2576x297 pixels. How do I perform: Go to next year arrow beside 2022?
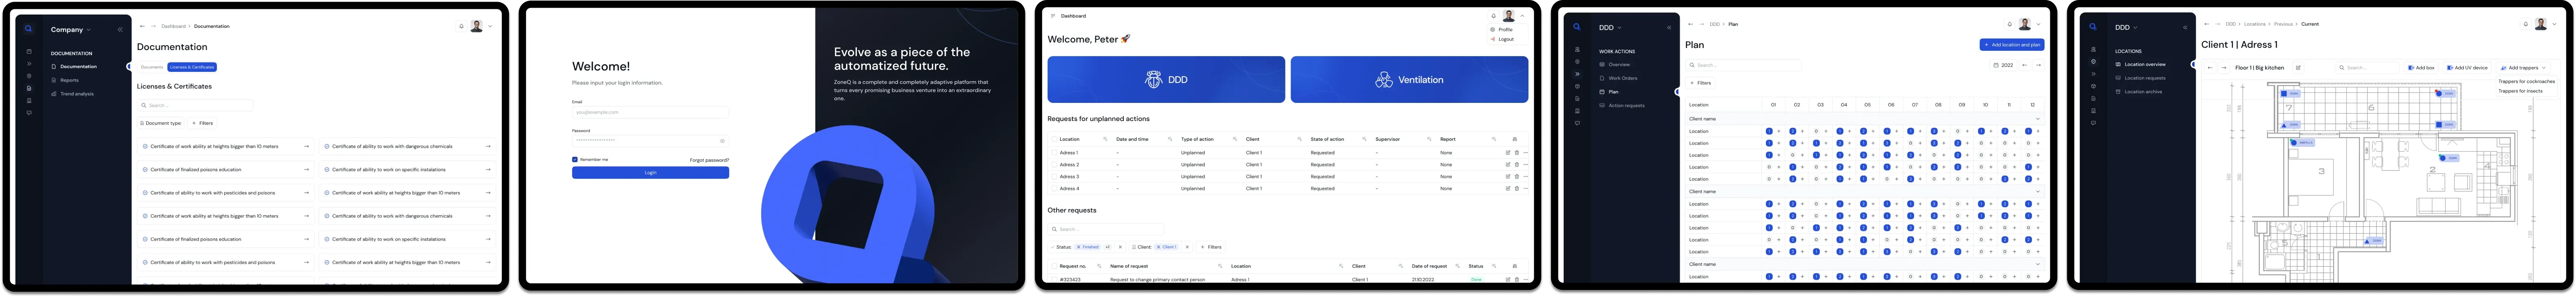click(2039, 65)
